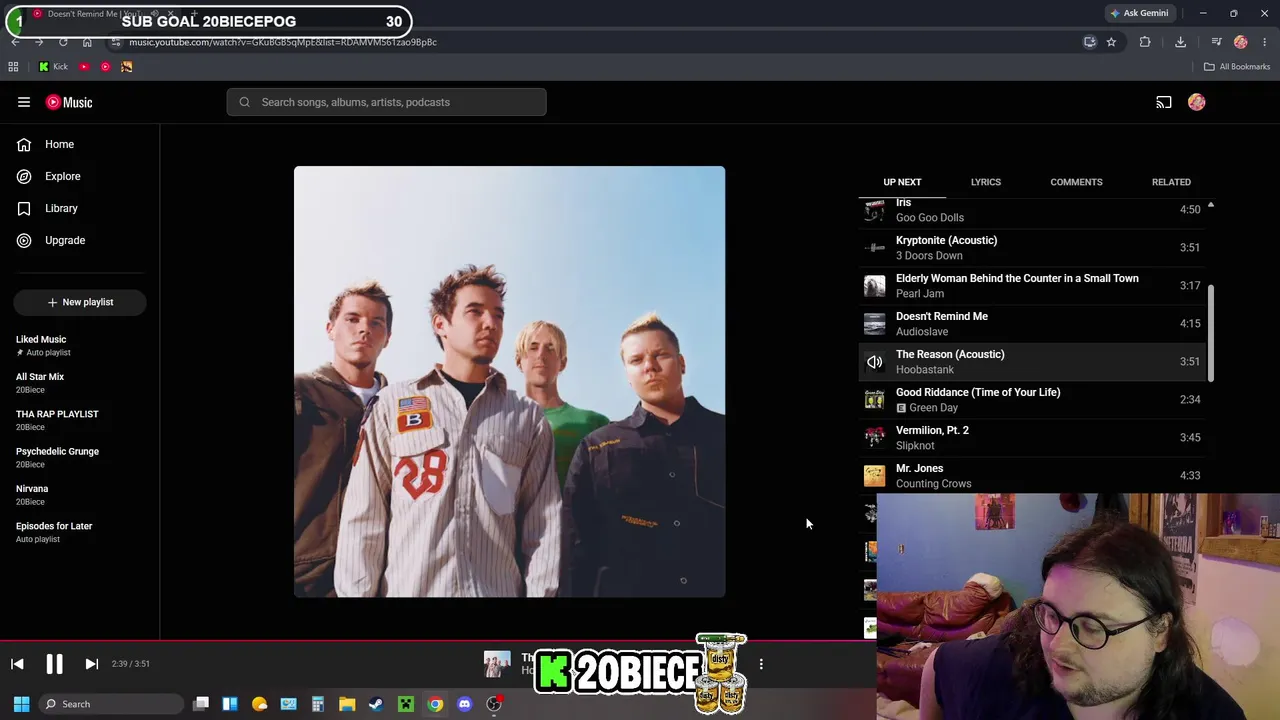Focus the Search songs, albums, artists field
This screenshot has width=1280, height=720.
[386, 102]
